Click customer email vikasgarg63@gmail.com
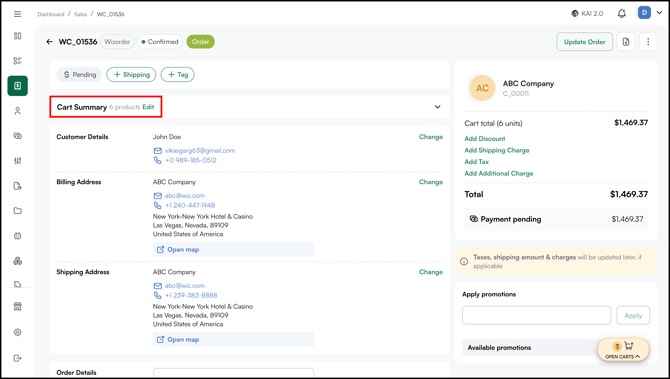This screenshot has width=670, height=379. (200, 150)
